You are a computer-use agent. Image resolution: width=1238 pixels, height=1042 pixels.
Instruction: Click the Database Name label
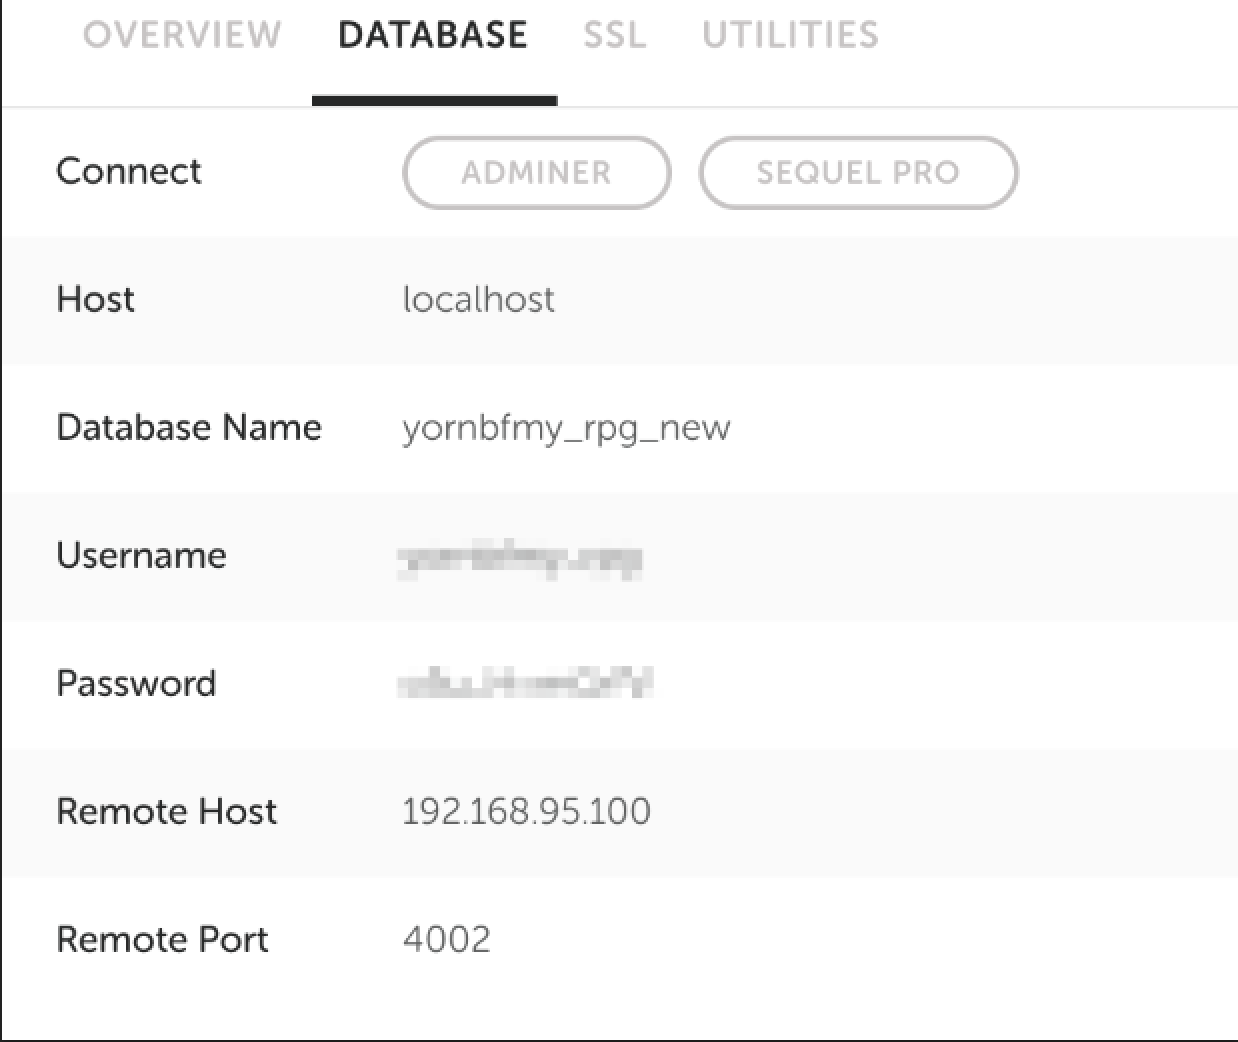[189, 427]
